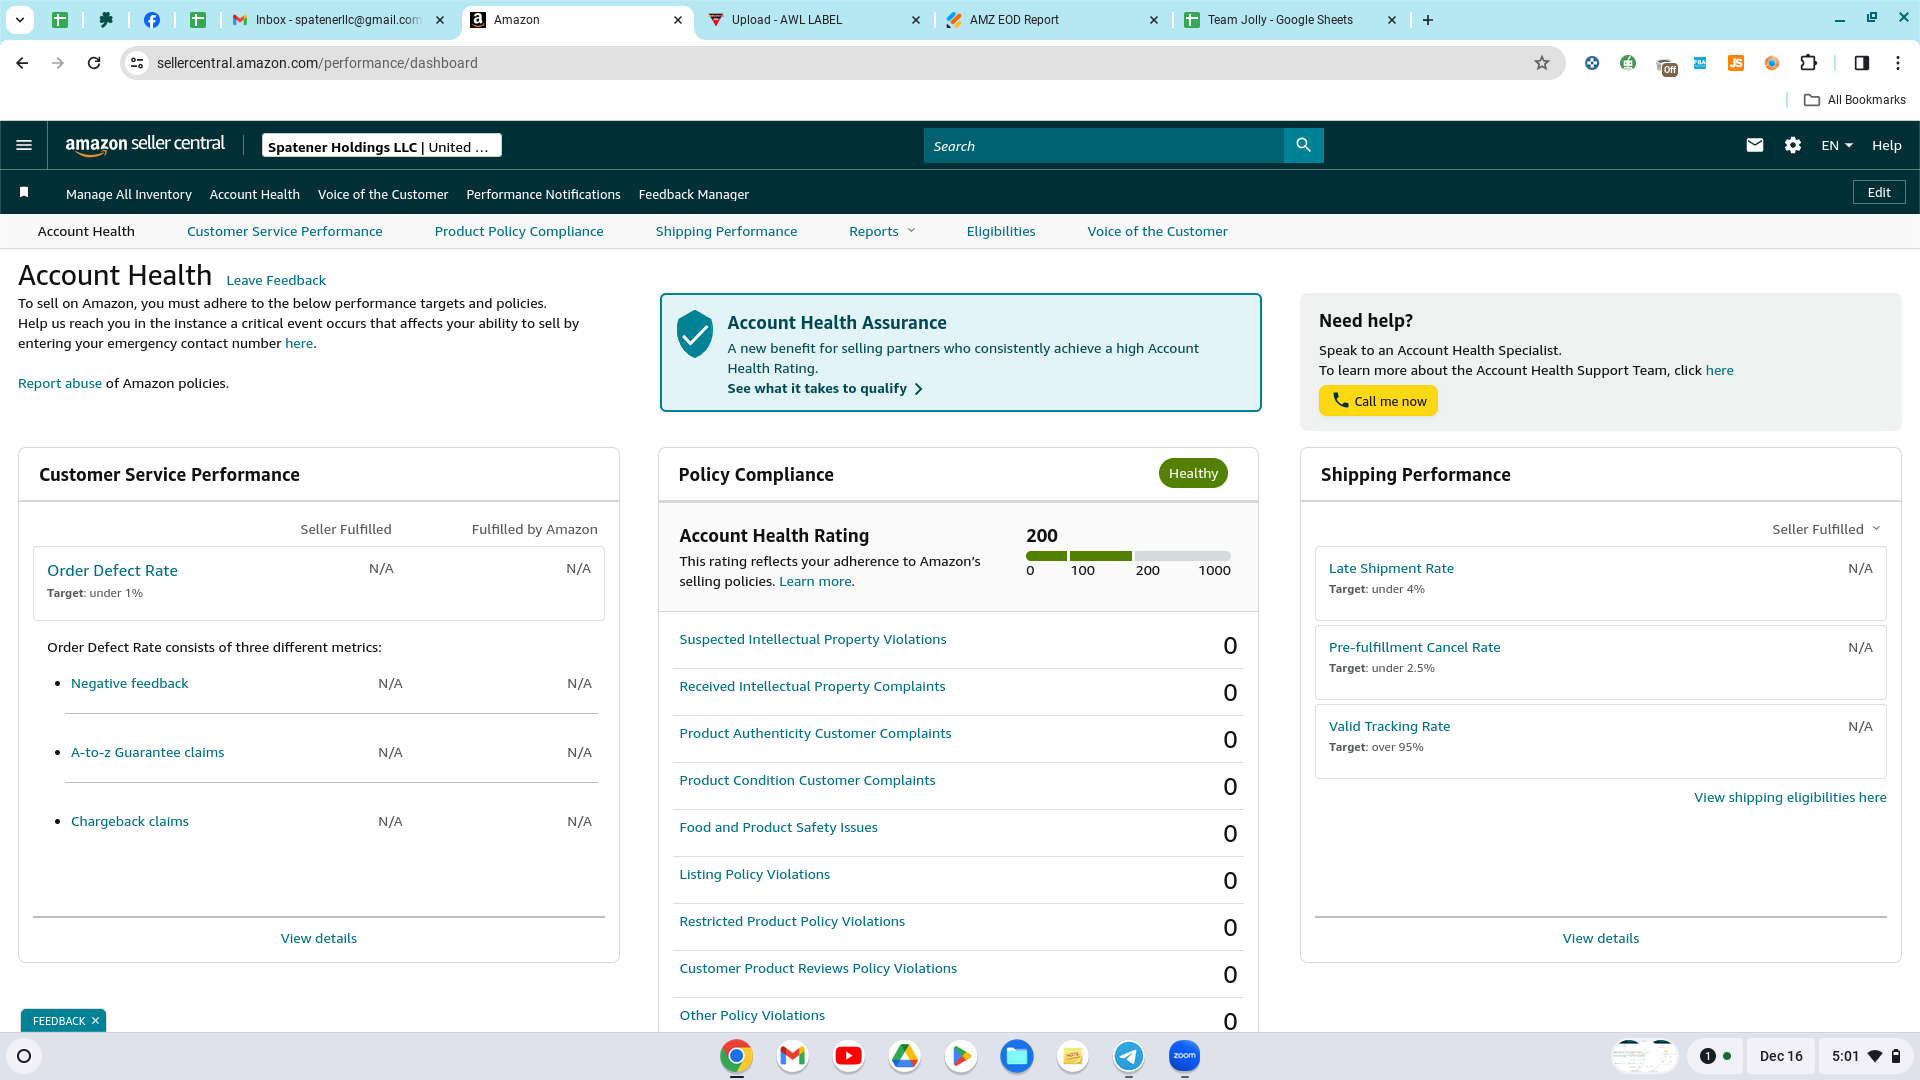Open the messages envelope icon

pos(1754,145)
